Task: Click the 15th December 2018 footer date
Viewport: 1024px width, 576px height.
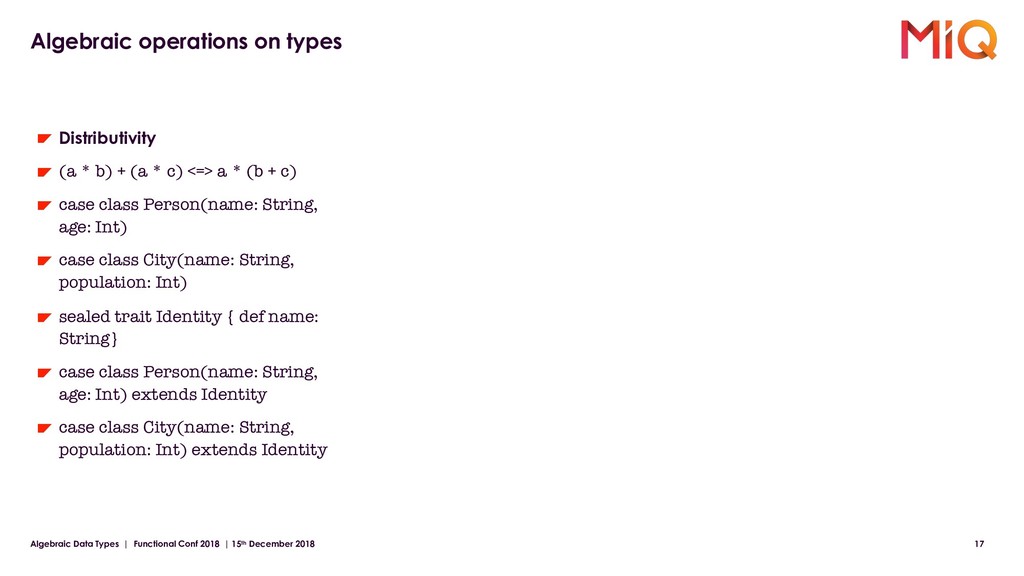Action: (273, 544)
